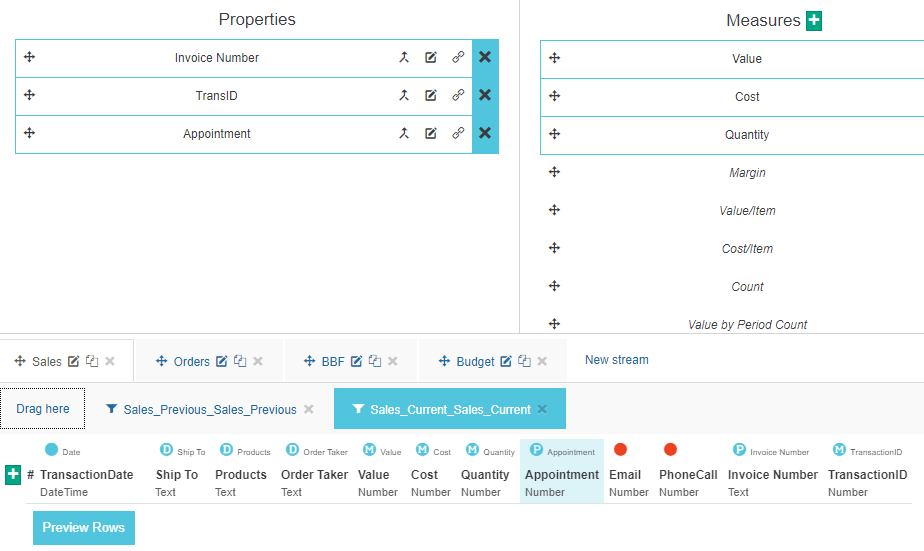
Task: Click the Preview Rows button
Action: tap(84, 528)
